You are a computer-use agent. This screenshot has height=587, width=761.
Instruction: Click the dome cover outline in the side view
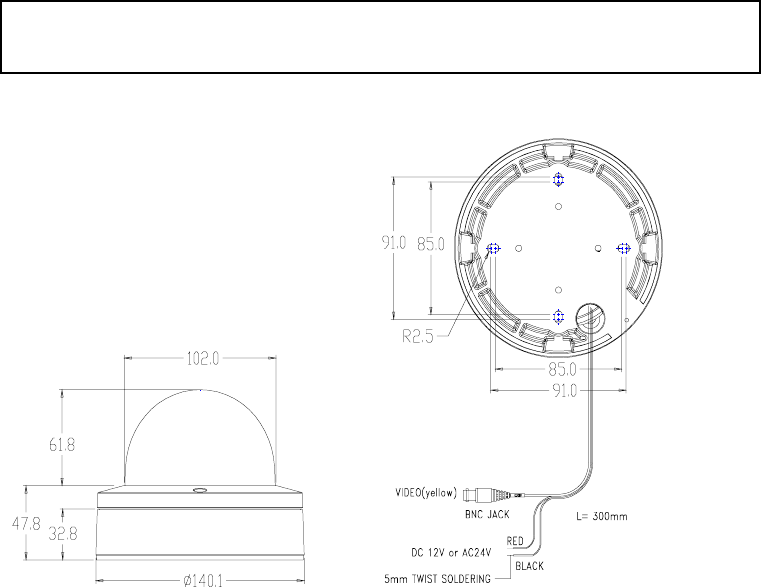pos(200,437)
